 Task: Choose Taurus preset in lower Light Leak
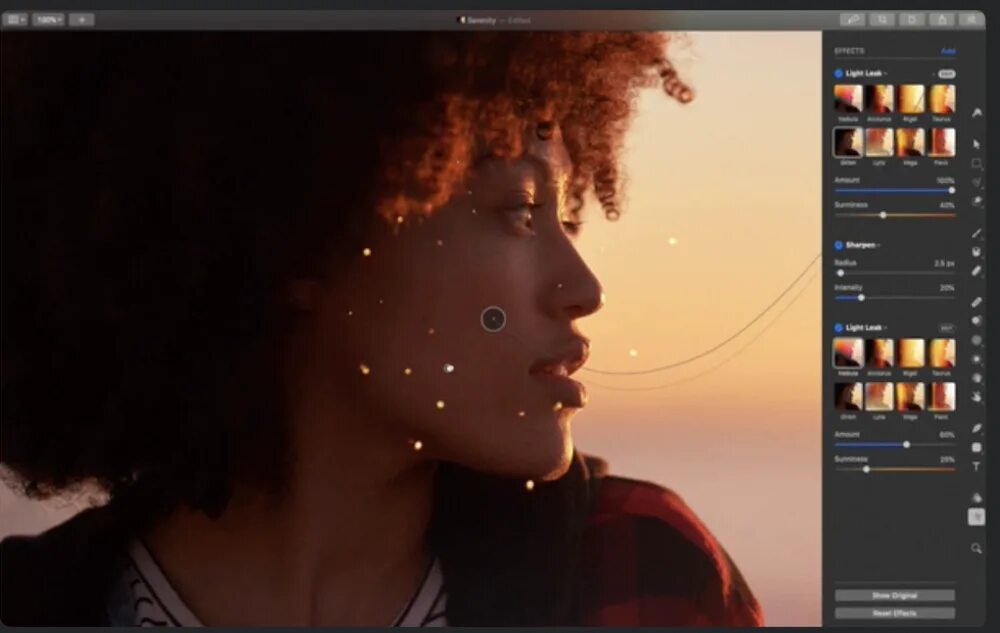[942, 353]
